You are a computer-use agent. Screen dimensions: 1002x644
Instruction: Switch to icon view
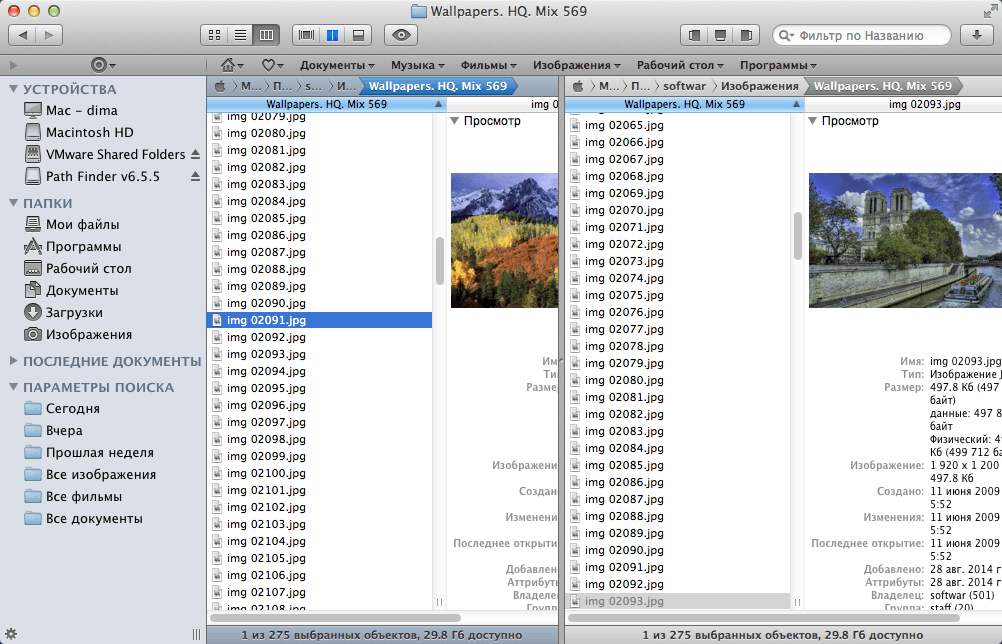pyautogui.click(x=215, y=35)
